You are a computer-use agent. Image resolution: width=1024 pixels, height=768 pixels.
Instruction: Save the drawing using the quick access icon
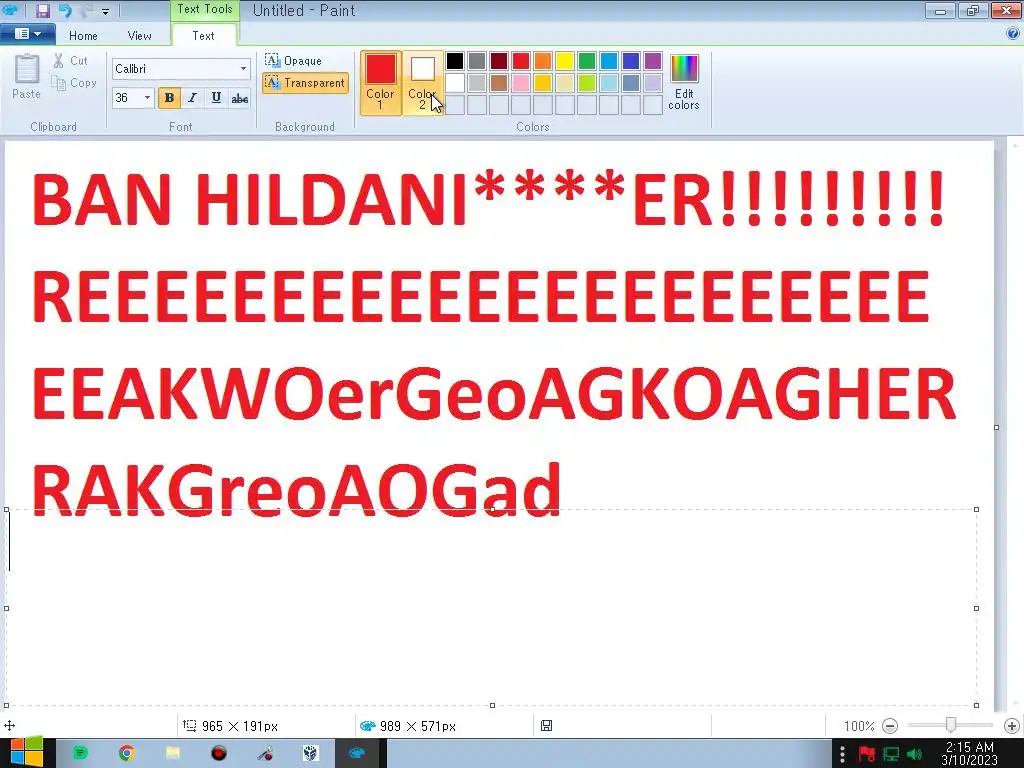coord(42,10)
